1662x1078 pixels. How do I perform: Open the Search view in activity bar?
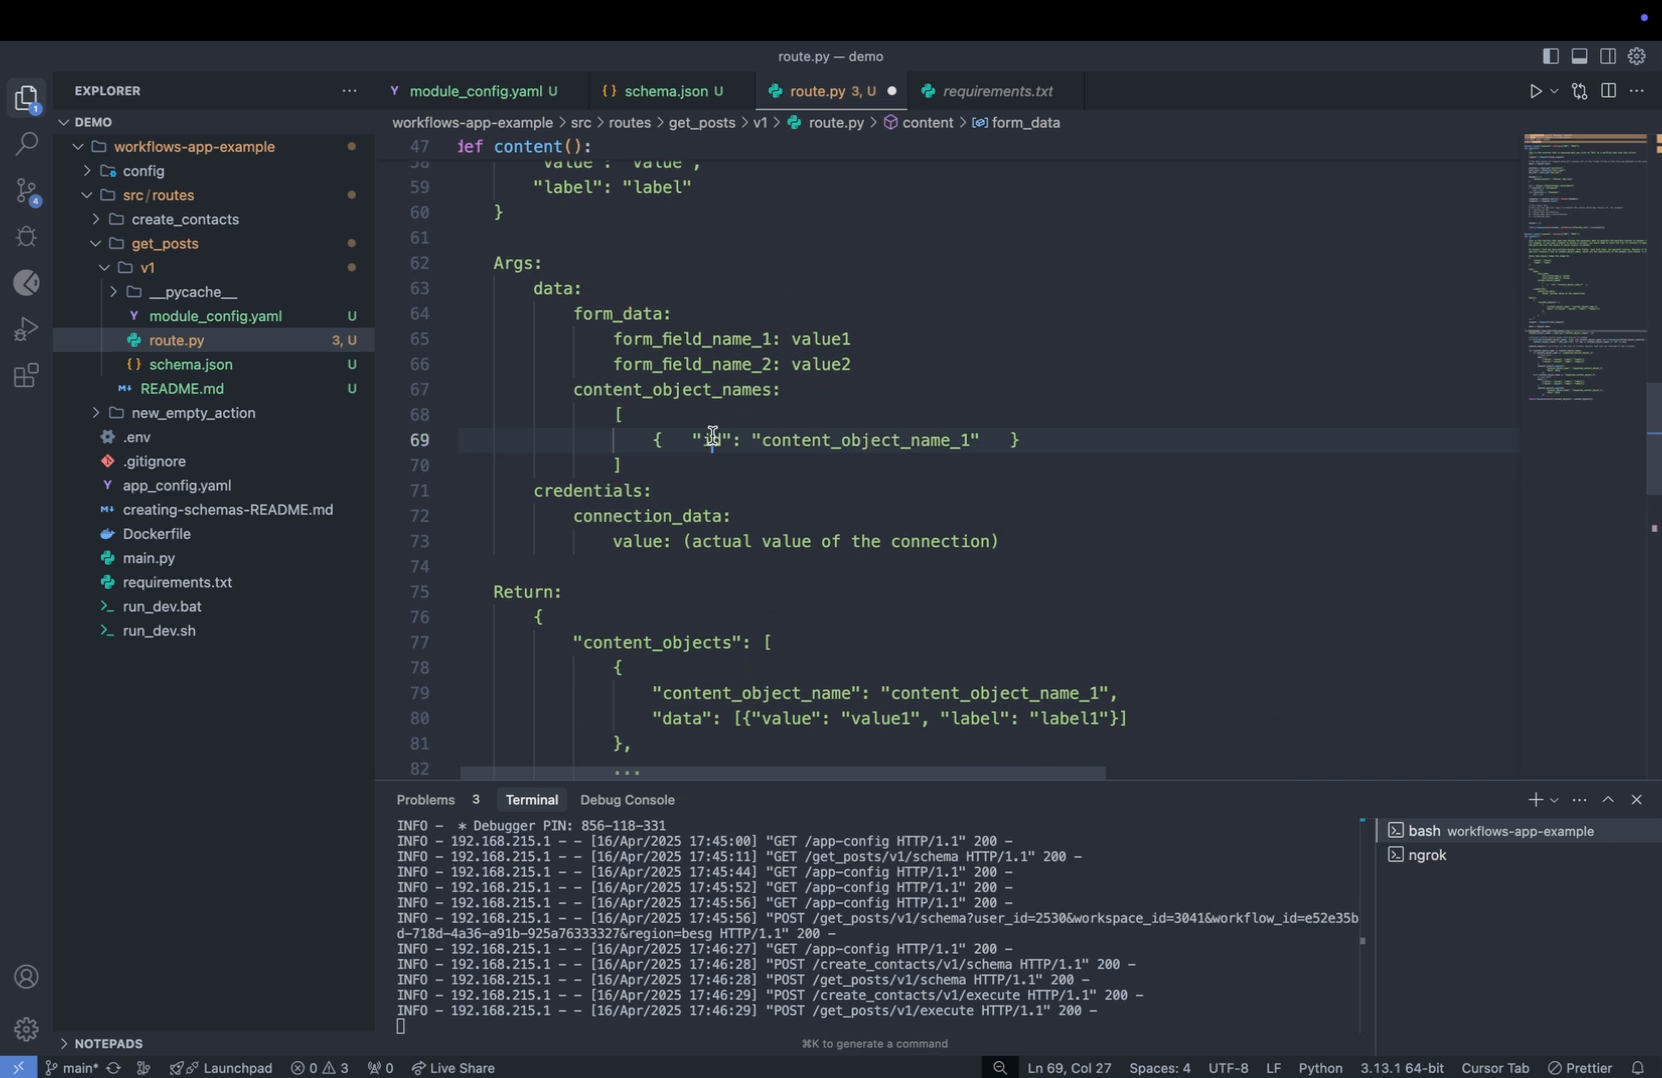[27, 144]
